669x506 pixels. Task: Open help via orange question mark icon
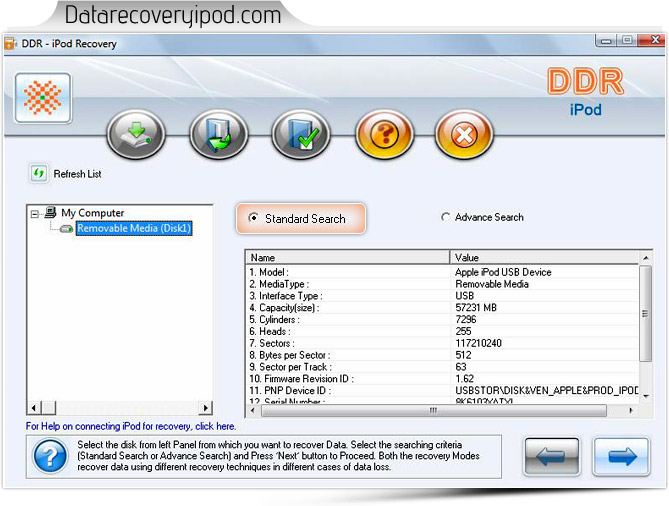point(384,134)
